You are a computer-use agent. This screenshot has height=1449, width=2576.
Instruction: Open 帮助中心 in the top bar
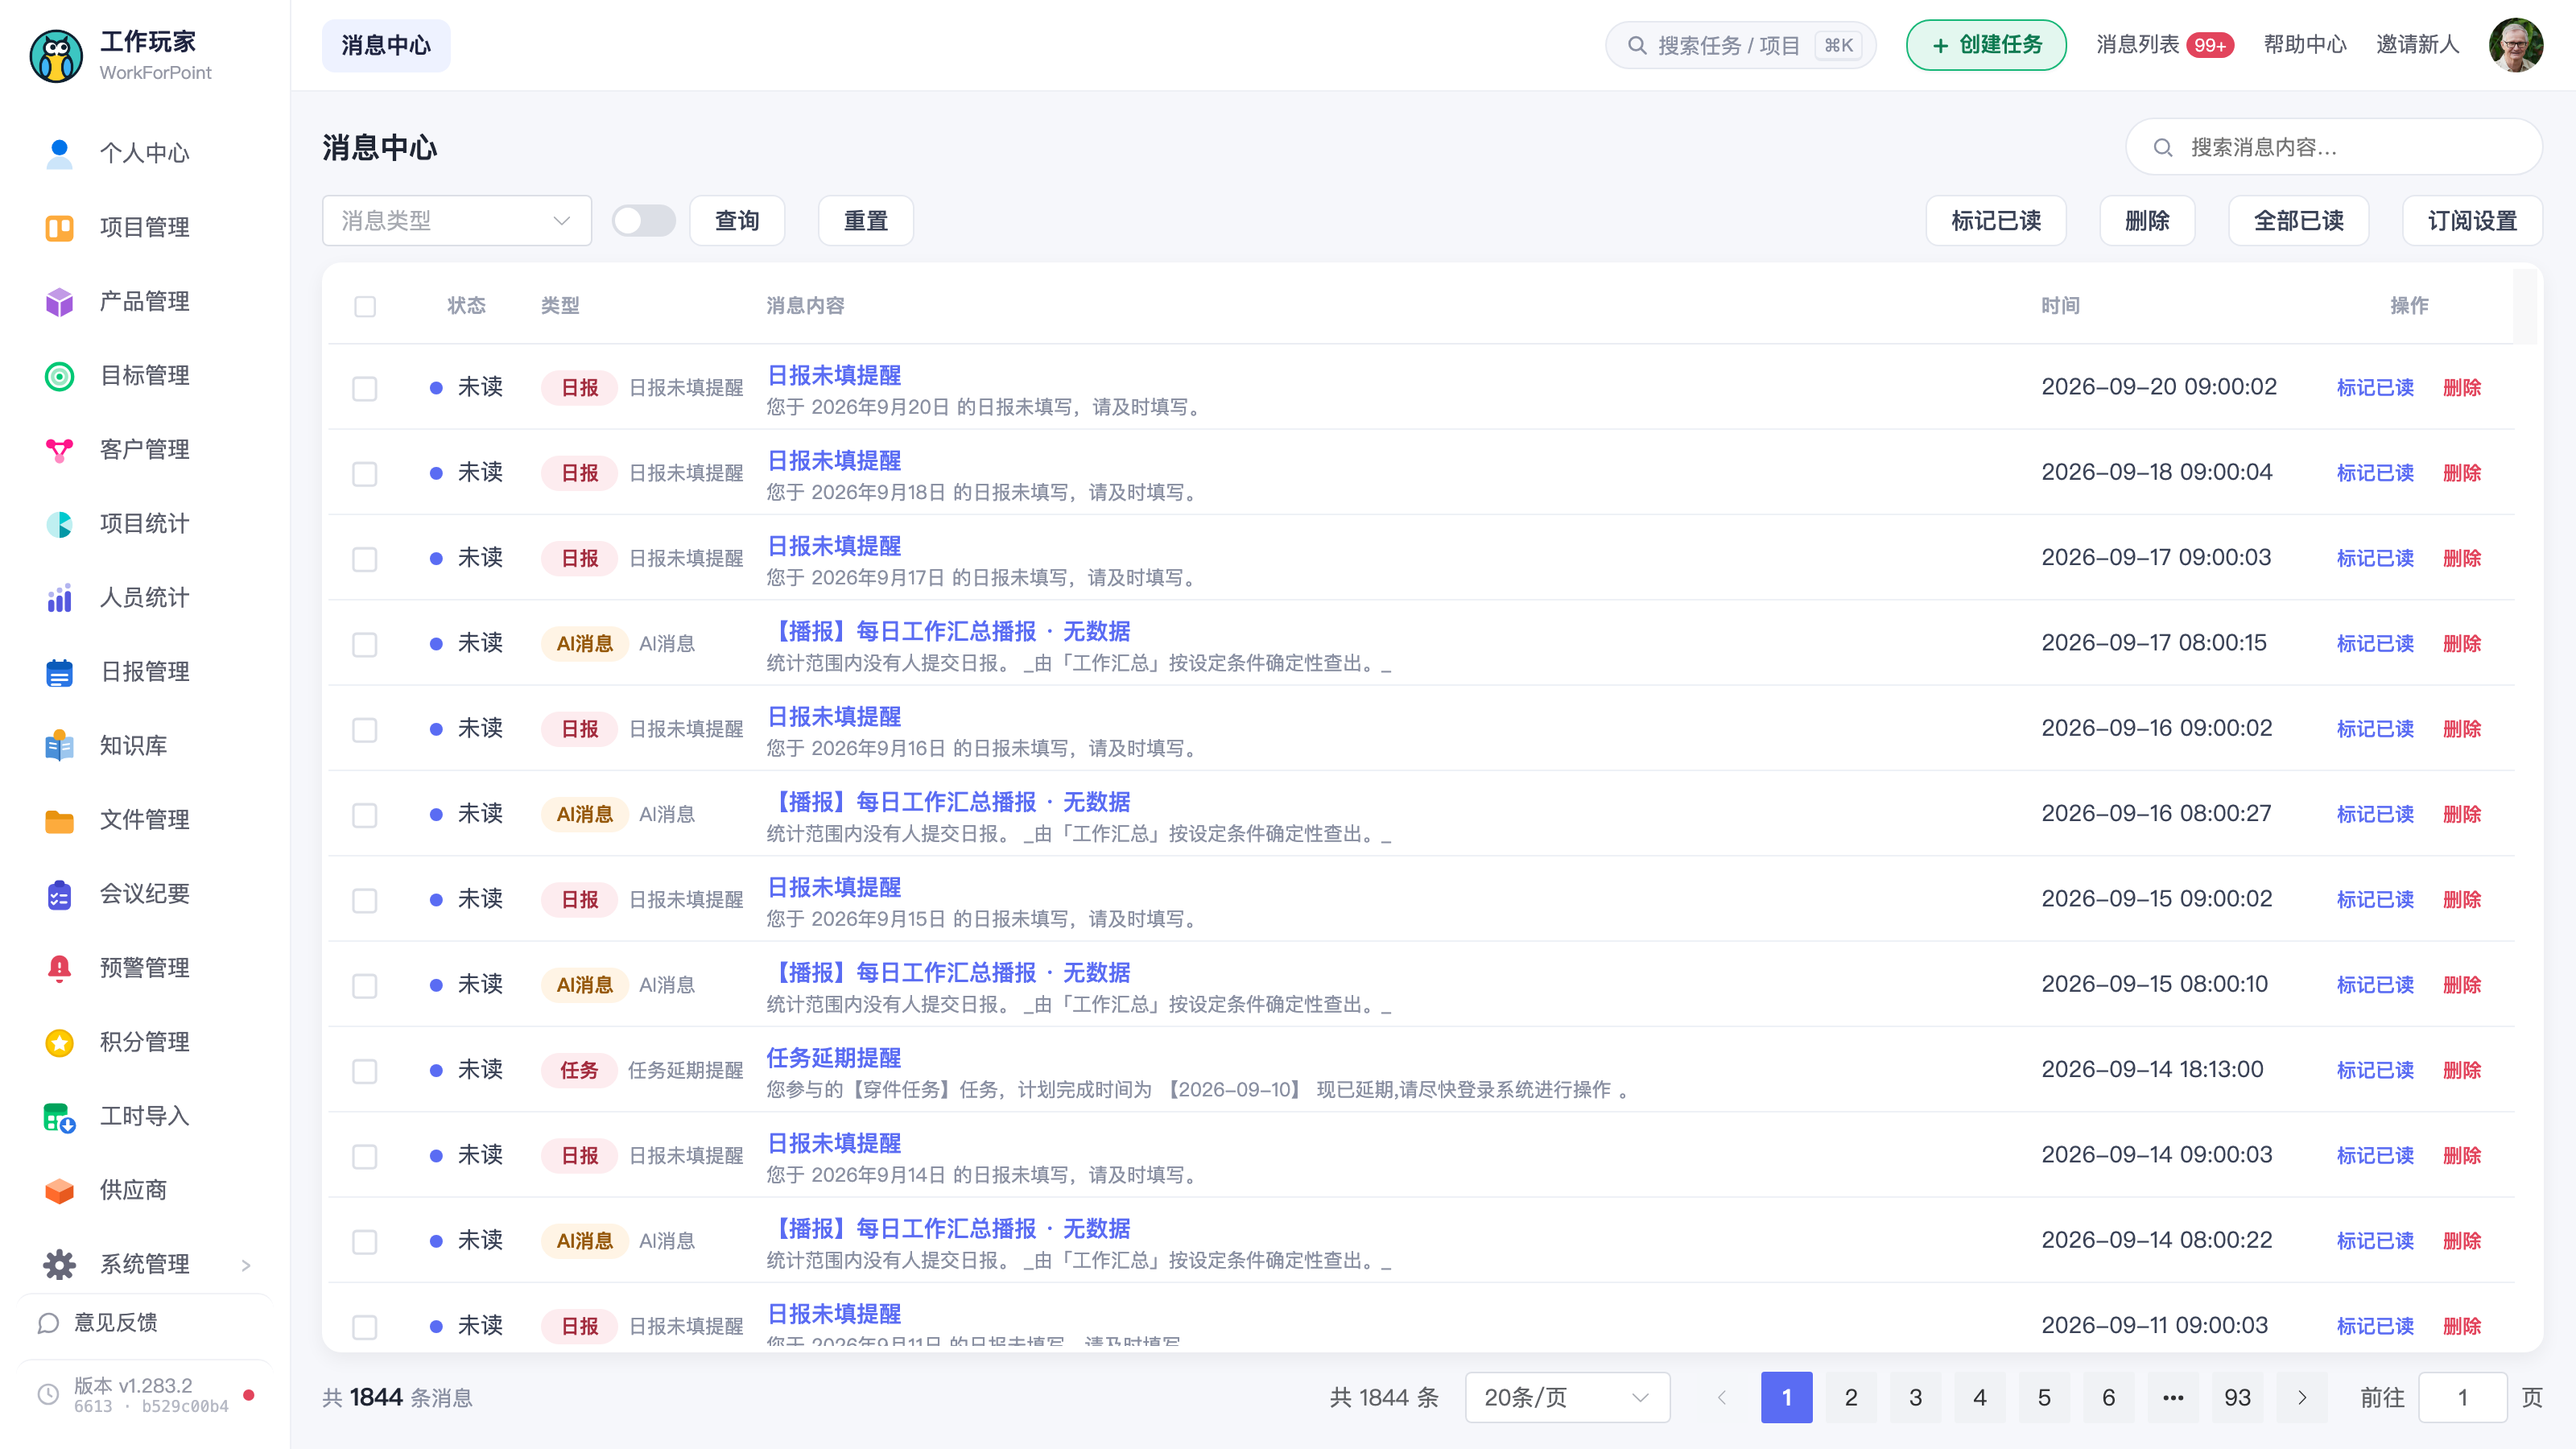pos(2305,45)
